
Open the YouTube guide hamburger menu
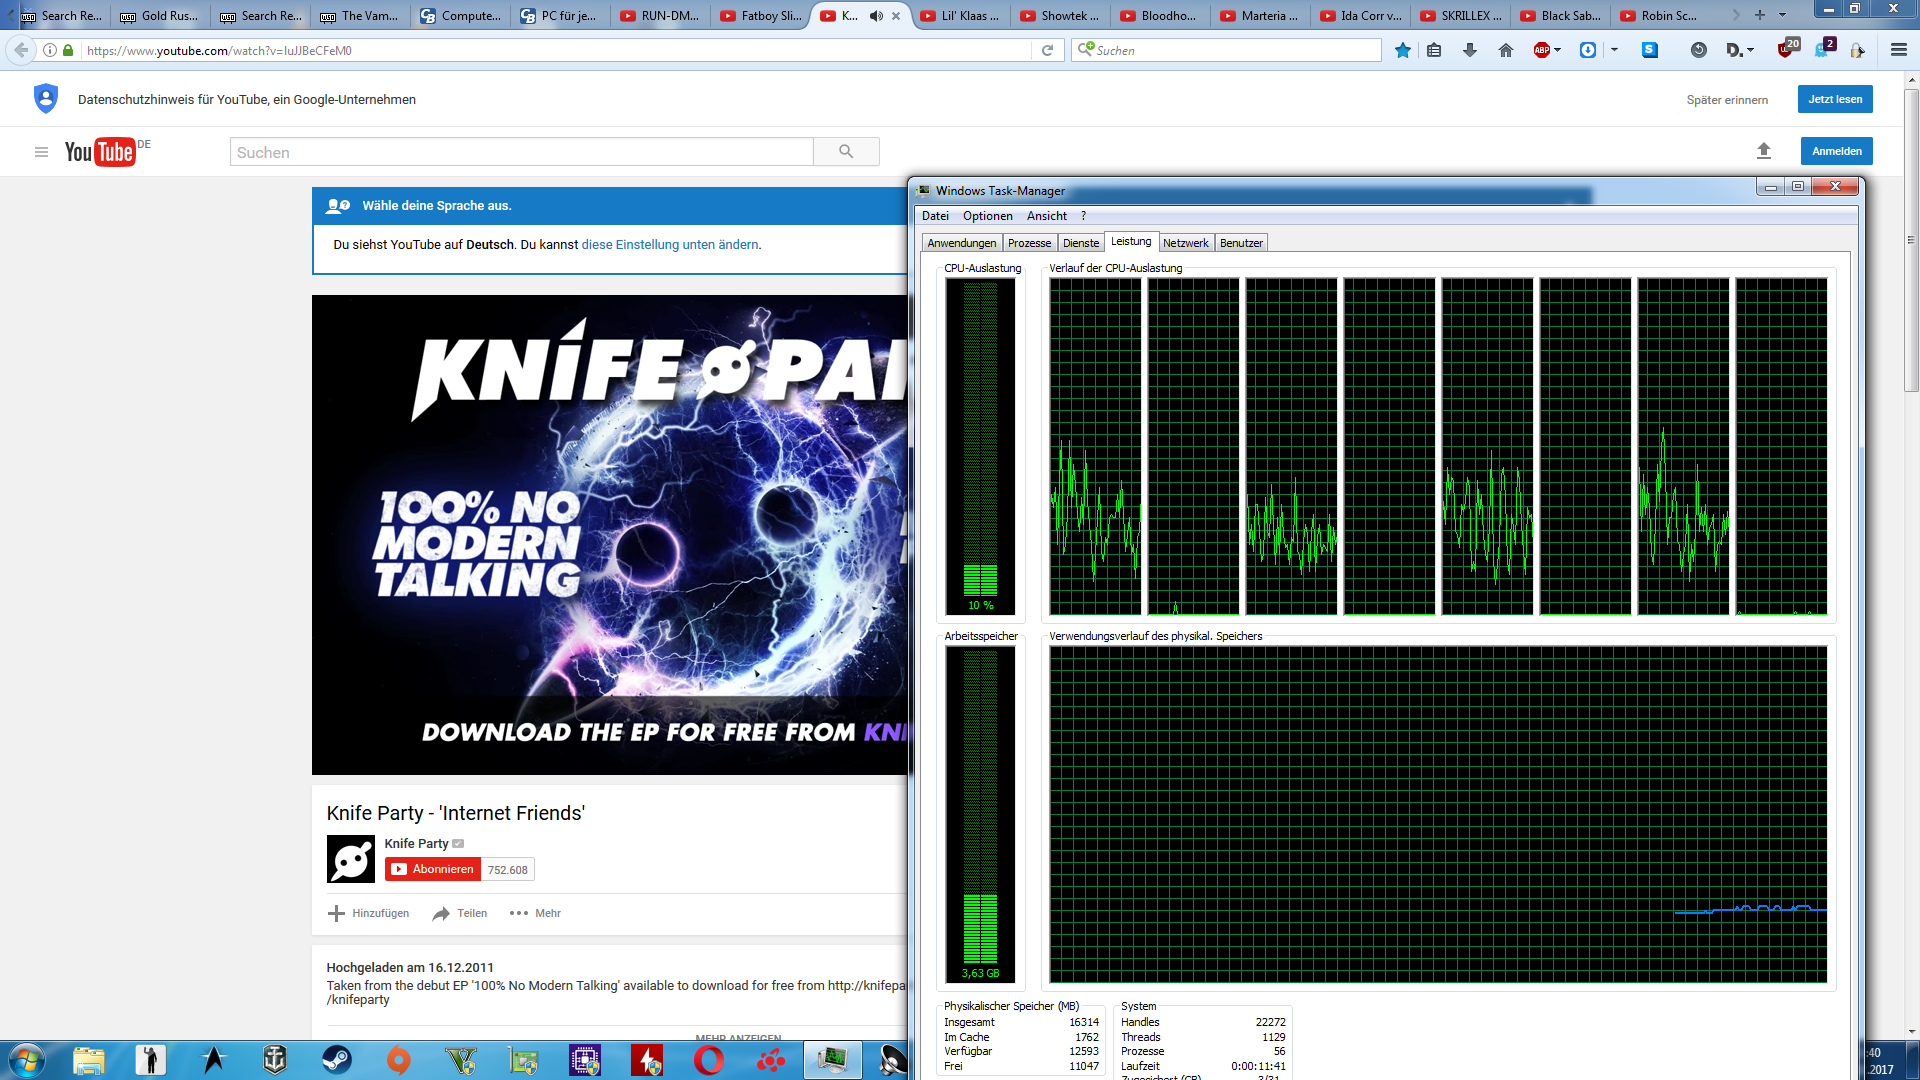click(x=41, y=152)
